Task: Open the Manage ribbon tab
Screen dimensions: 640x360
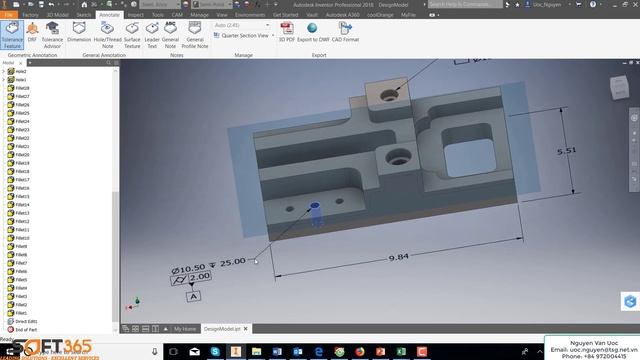Action: pyautogui.click(x=199, y=15)
